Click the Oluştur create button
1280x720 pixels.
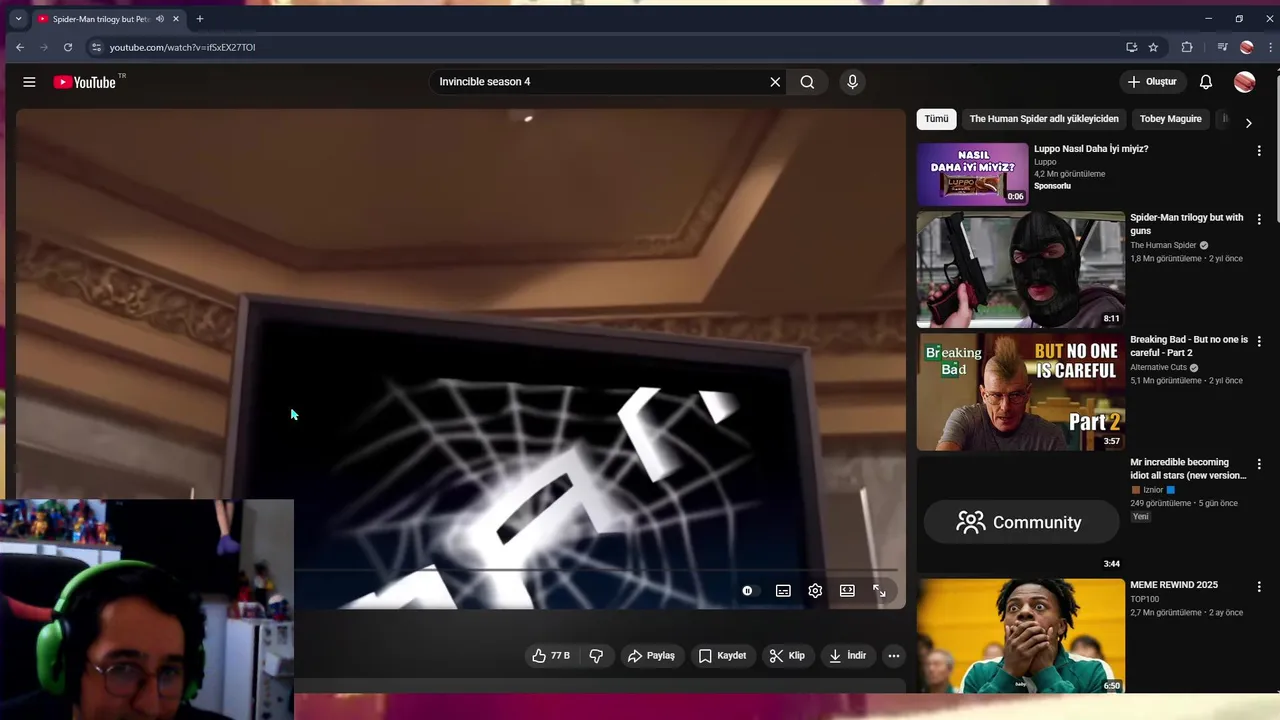pos(1151,82)
